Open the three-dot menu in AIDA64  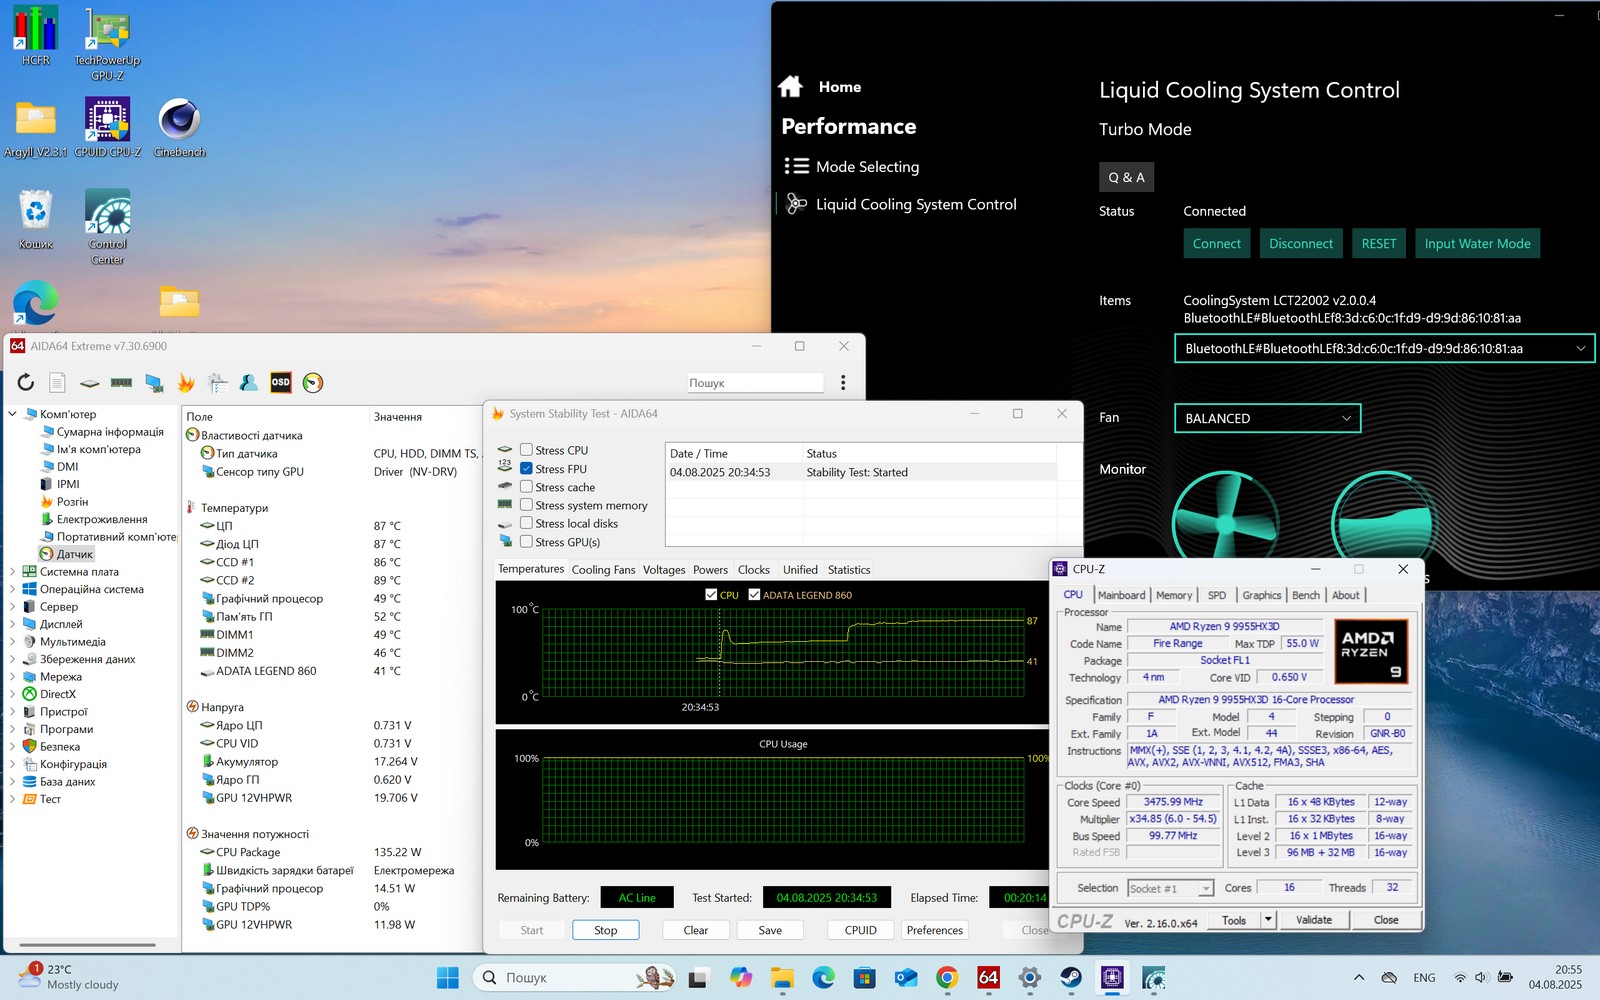coord(843,382)
